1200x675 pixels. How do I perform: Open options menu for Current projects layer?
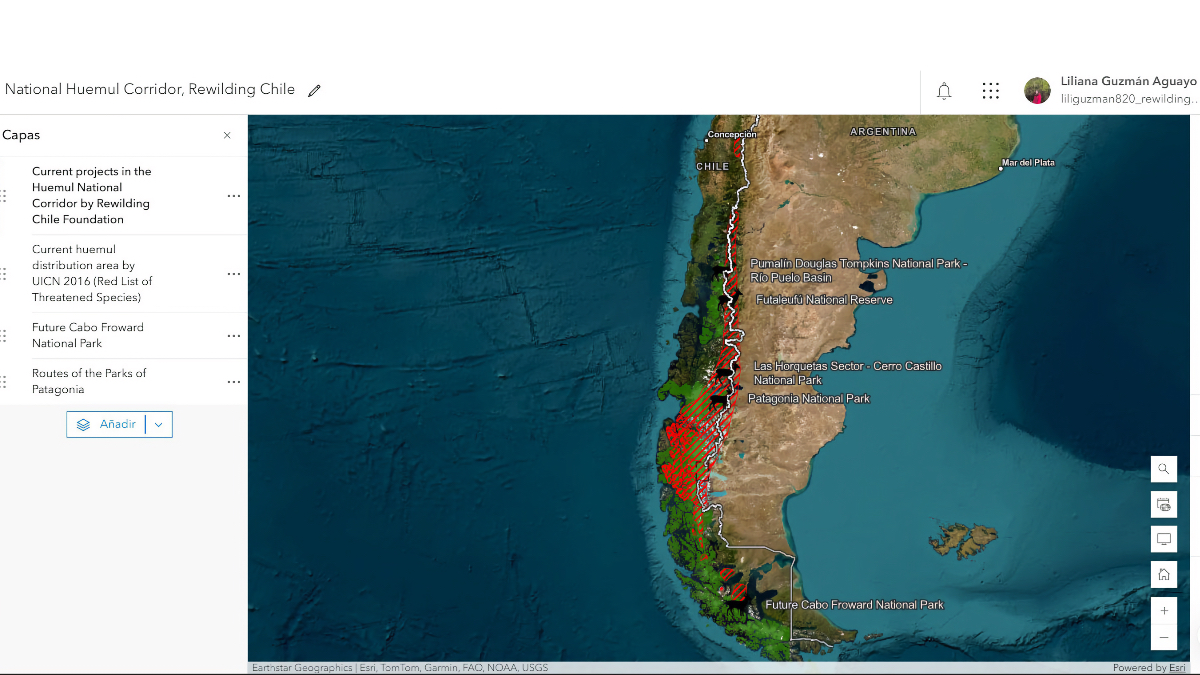233,195
